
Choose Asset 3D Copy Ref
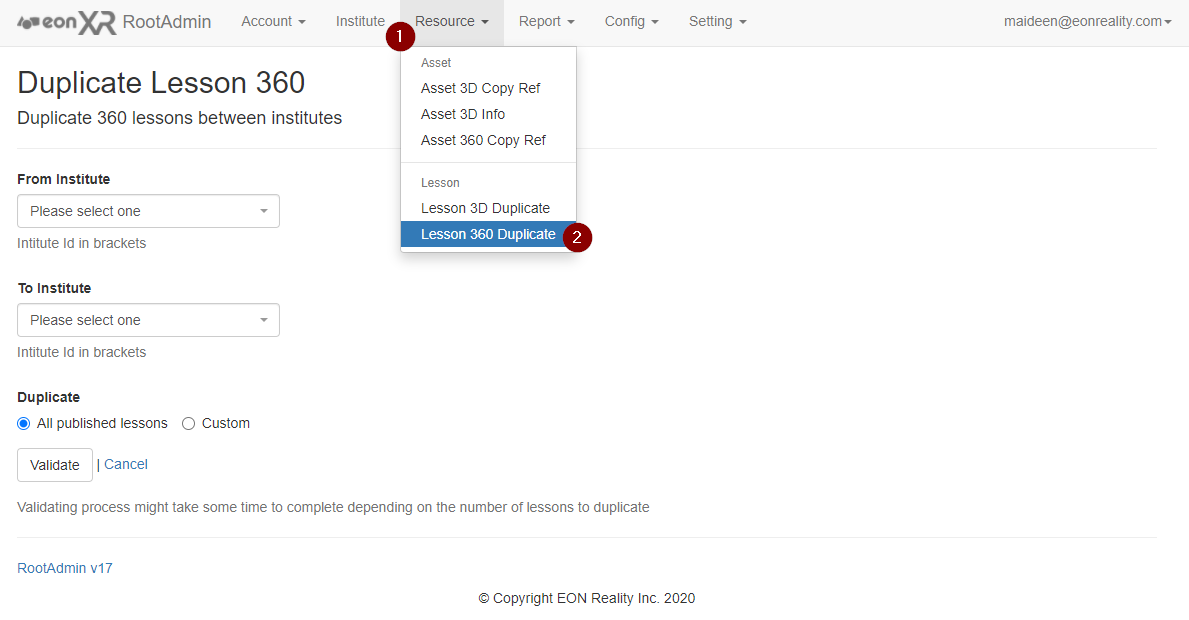click(480, 88)
